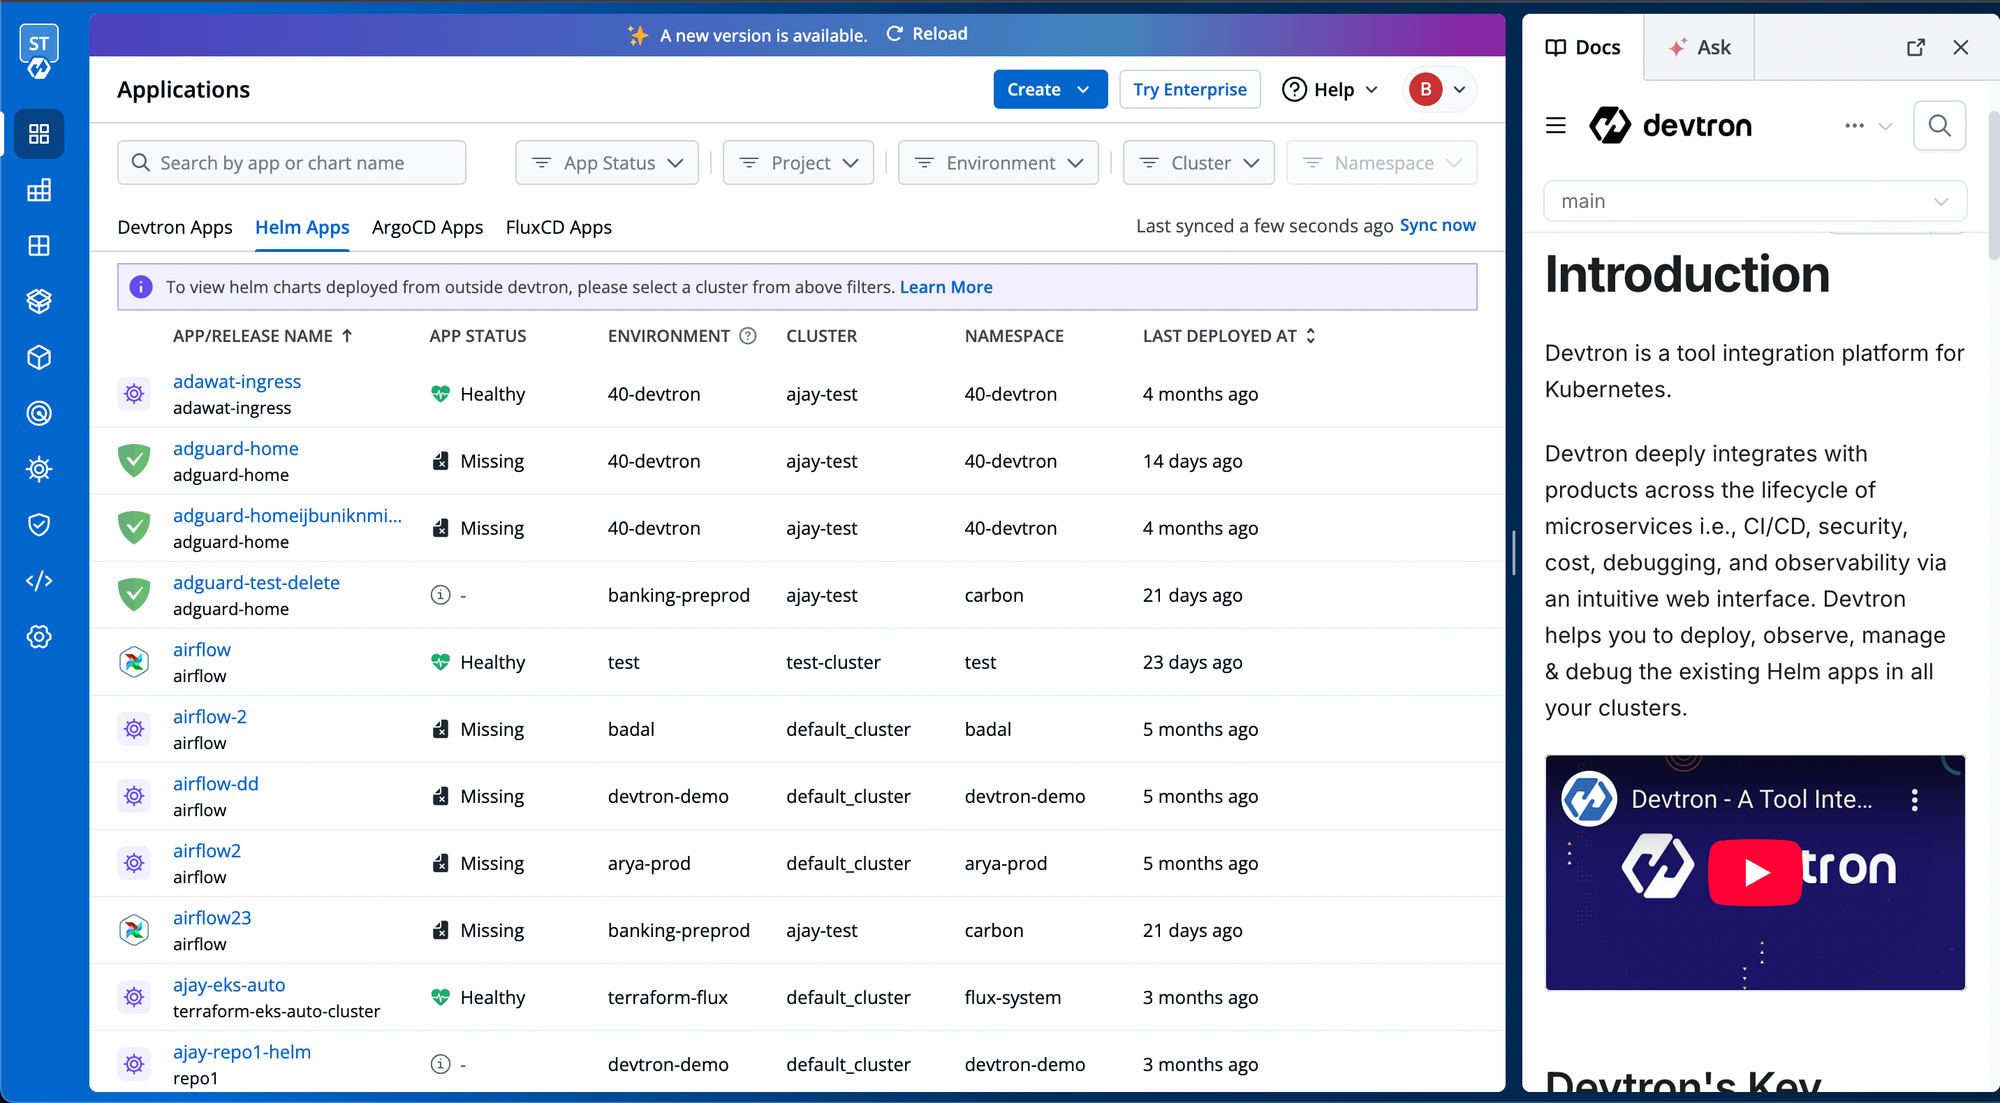The height and width of the screenshot is (1103, 2000).
Task: Open the stacked layers chart store icon
Action: click(39, 301)
